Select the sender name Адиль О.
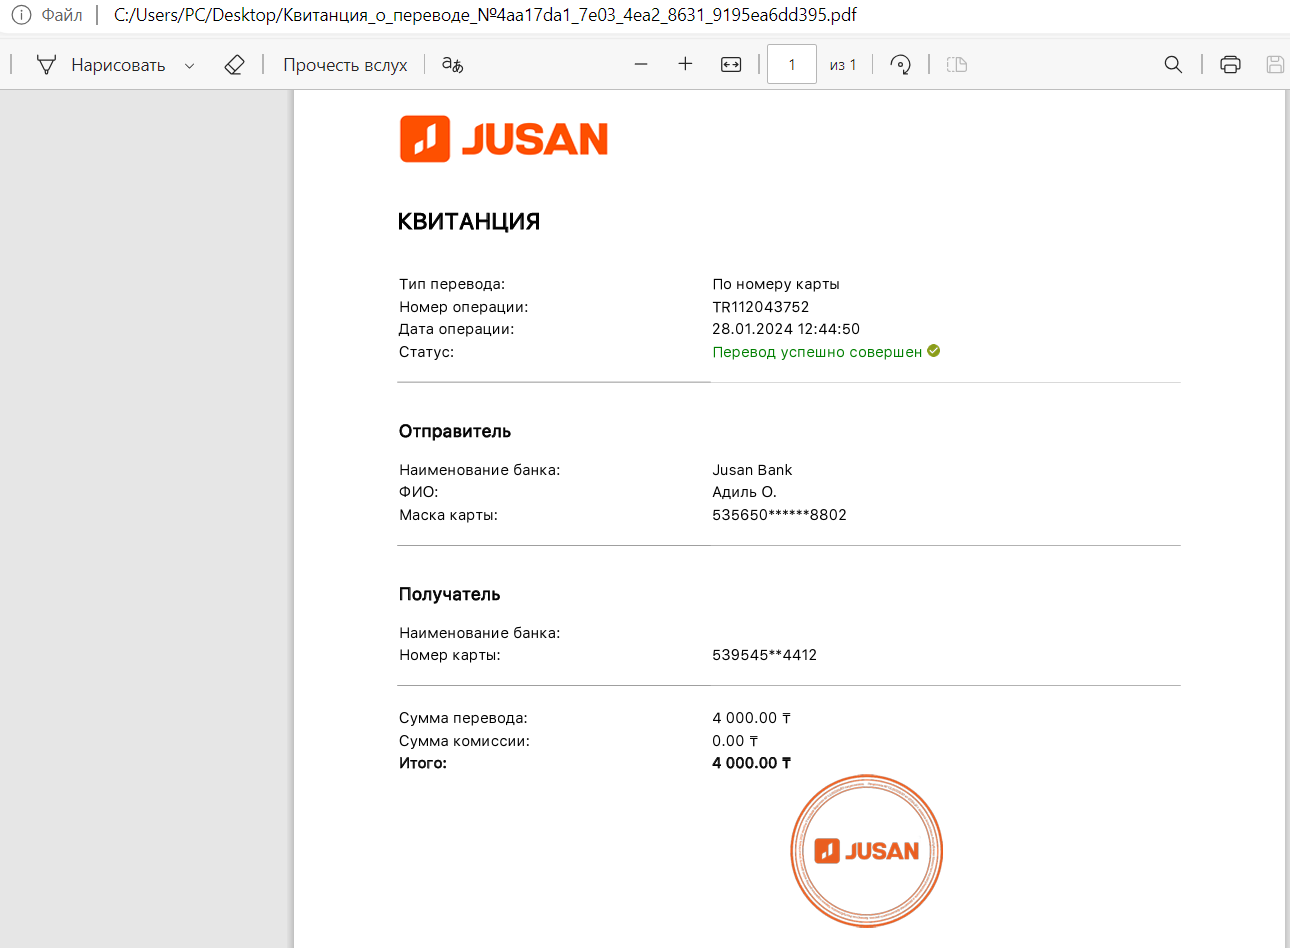1290x948 pixels. (744, 492)
